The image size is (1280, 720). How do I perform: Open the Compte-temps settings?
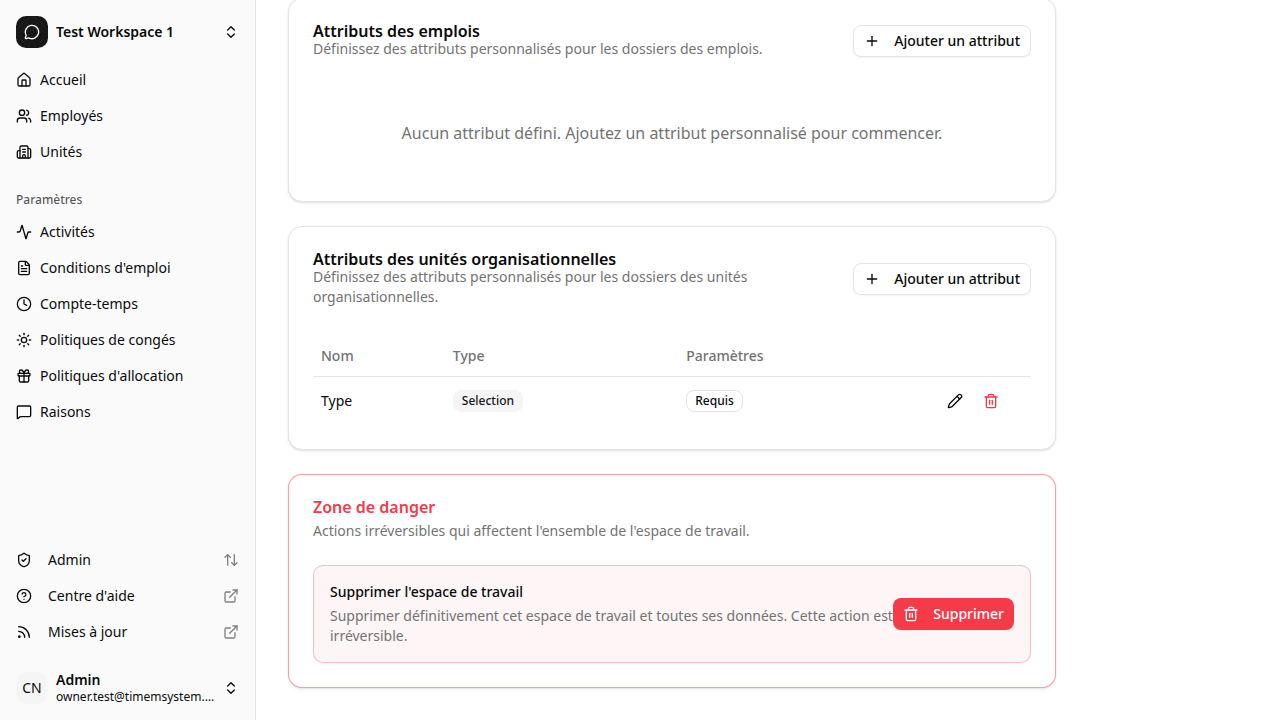pos(89,303)
